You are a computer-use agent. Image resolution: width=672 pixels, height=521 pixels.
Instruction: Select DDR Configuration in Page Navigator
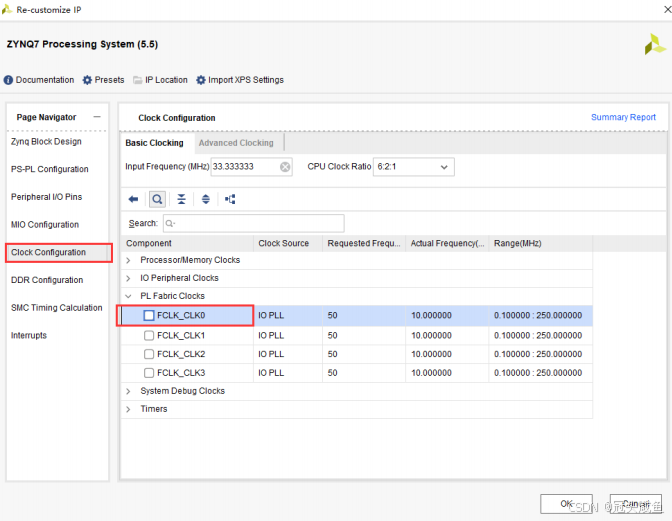47,280
